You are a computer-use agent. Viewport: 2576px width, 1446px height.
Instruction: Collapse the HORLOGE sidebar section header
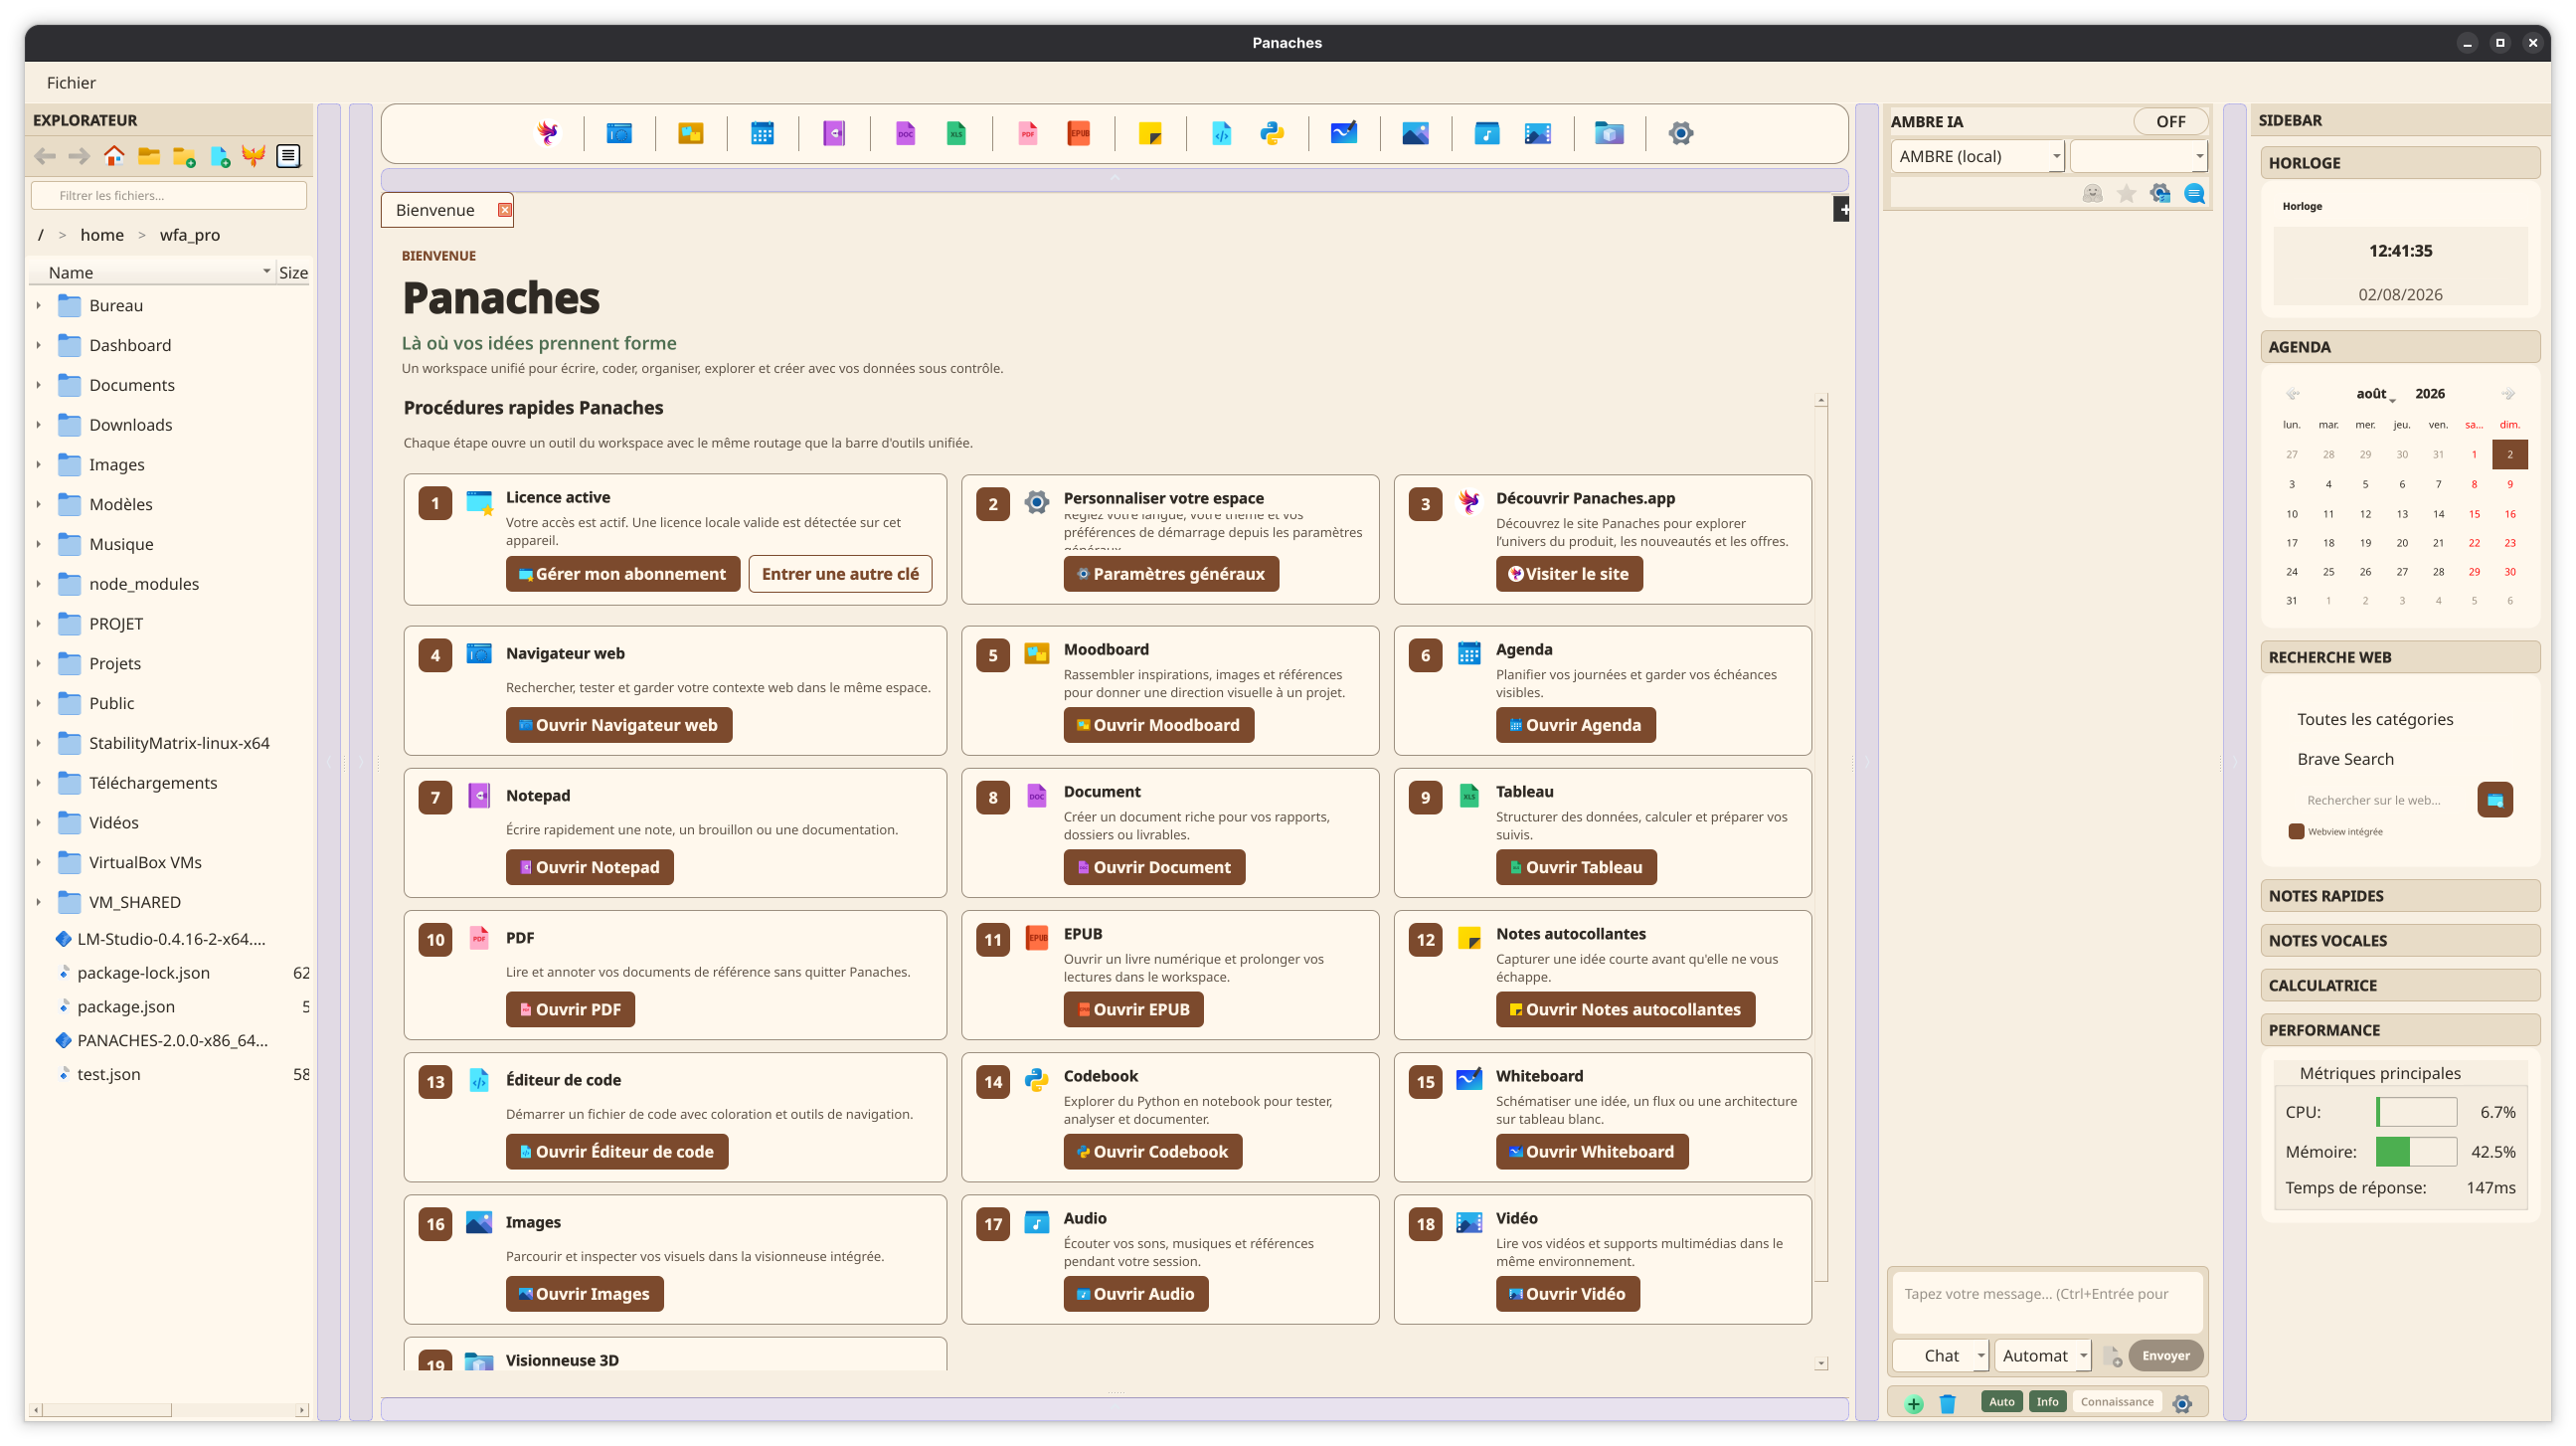[2400, 163]
